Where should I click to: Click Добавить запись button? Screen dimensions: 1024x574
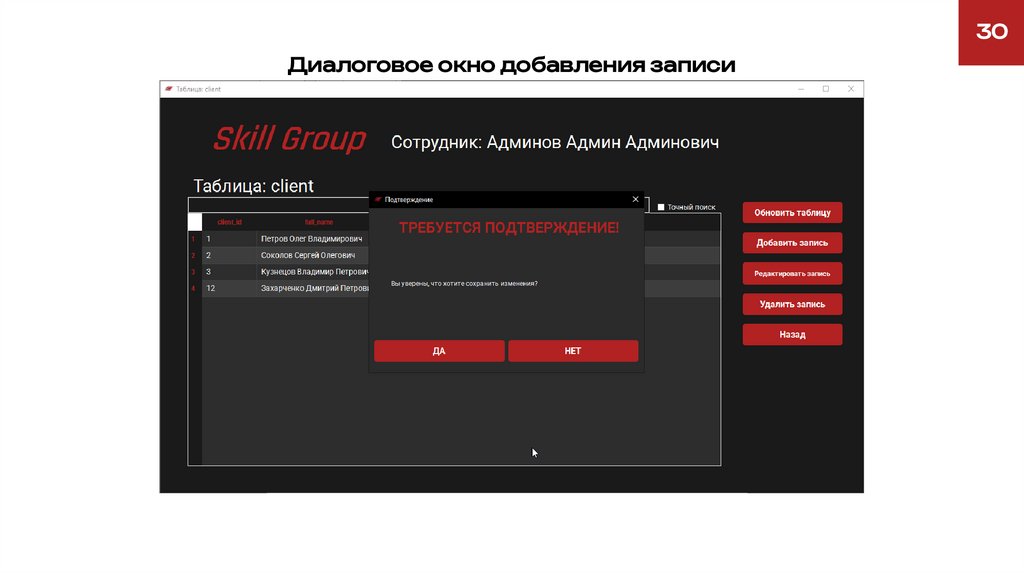coord(792,243)
